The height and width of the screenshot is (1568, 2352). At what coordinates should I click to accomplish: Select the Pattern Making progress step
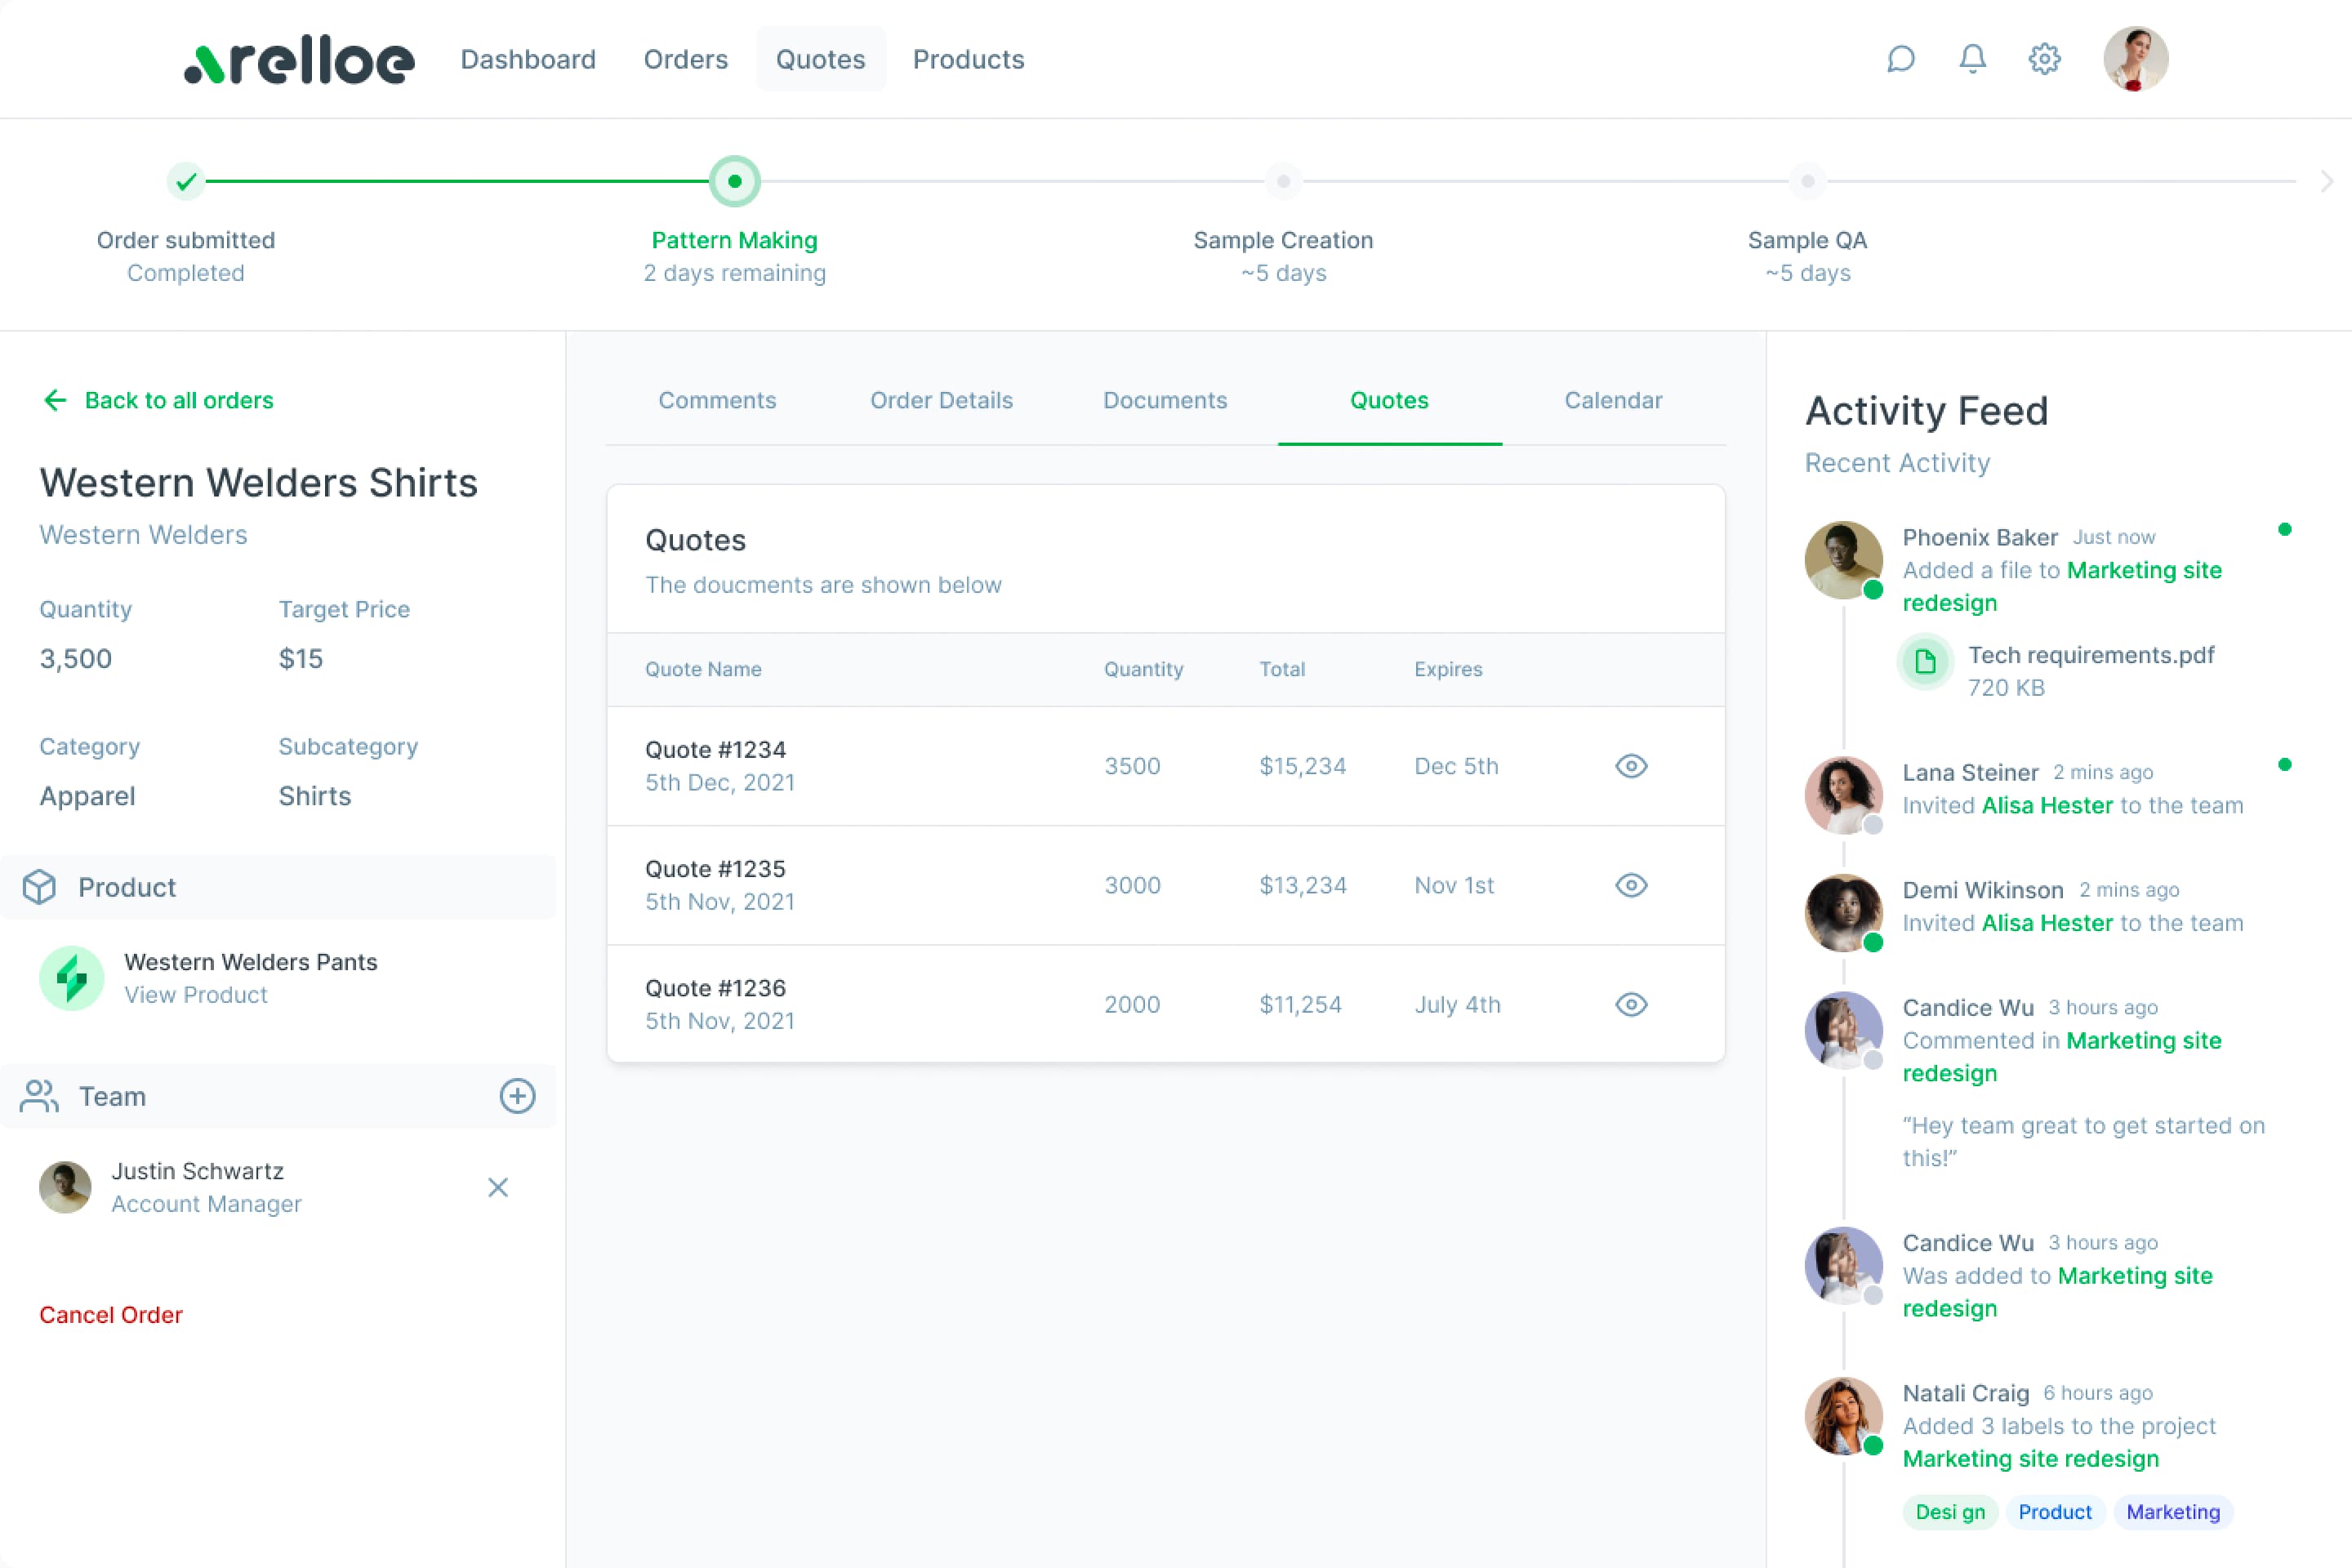tap(735, 182)
